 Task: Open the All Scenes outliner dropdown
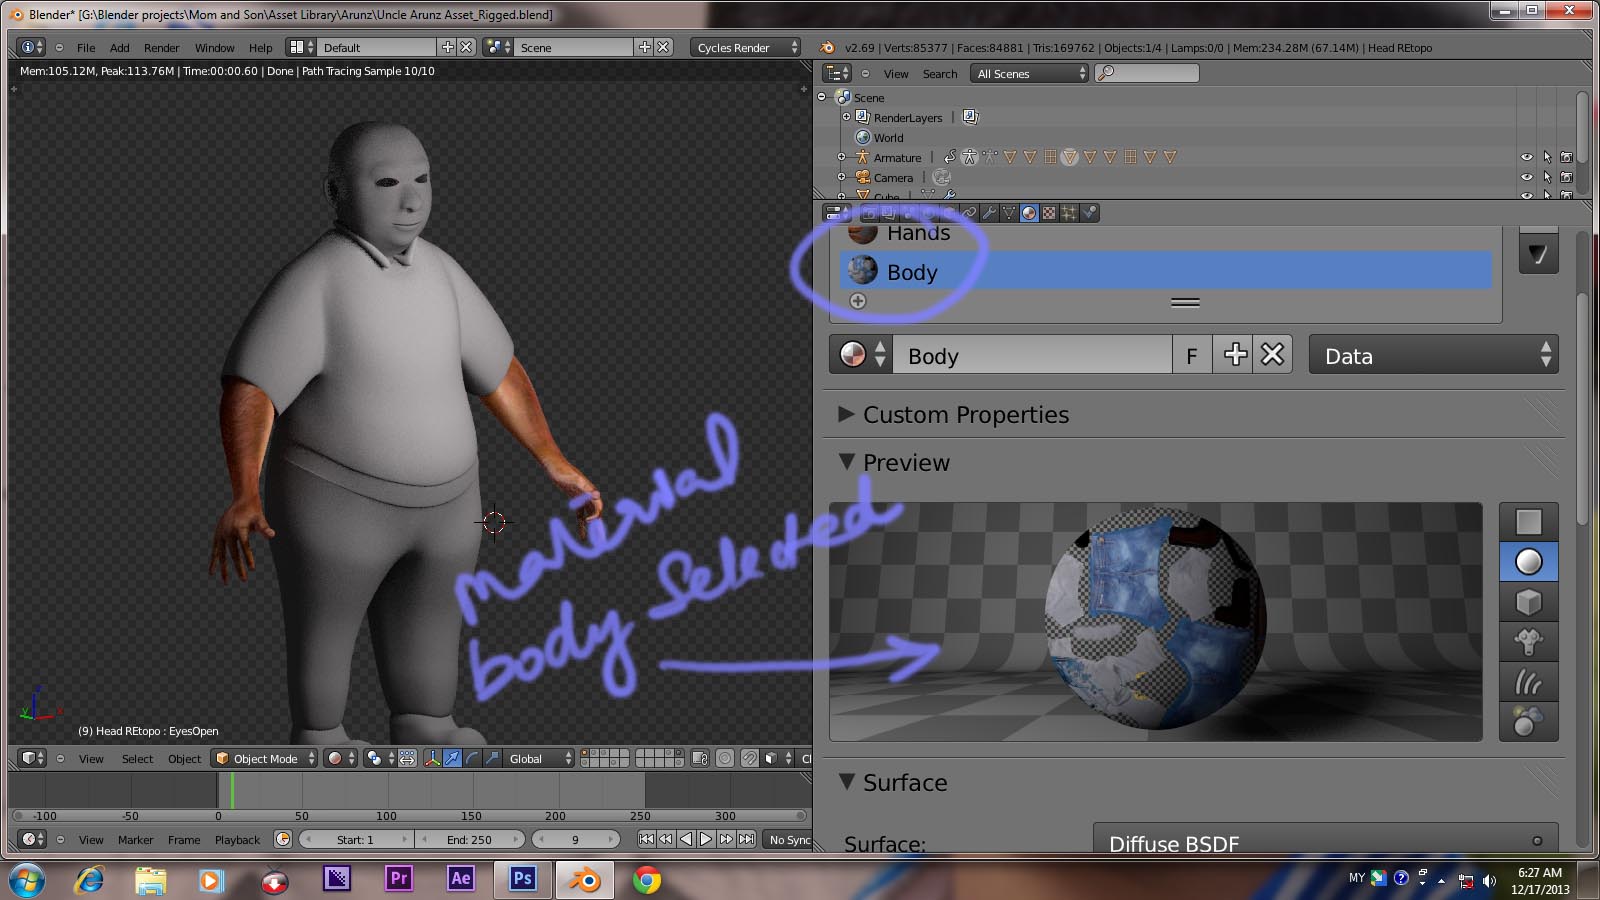pos(1029,73)
